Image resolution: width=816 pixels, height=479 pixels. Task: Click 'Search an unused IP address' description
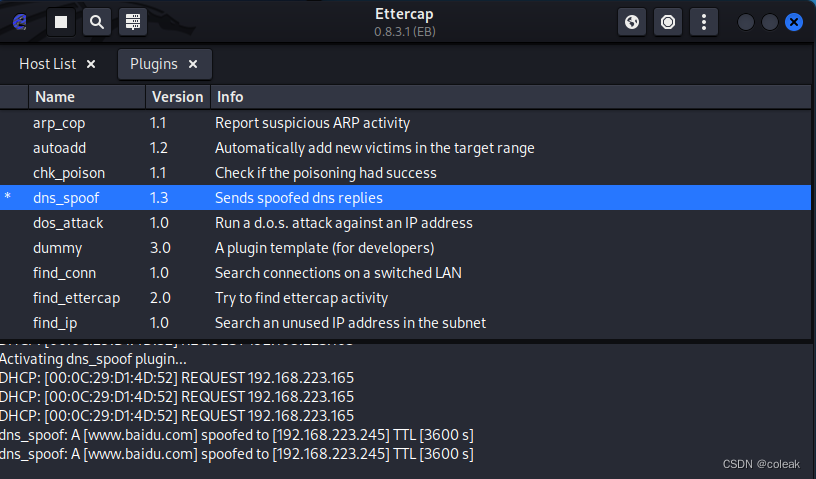[350, 323]
